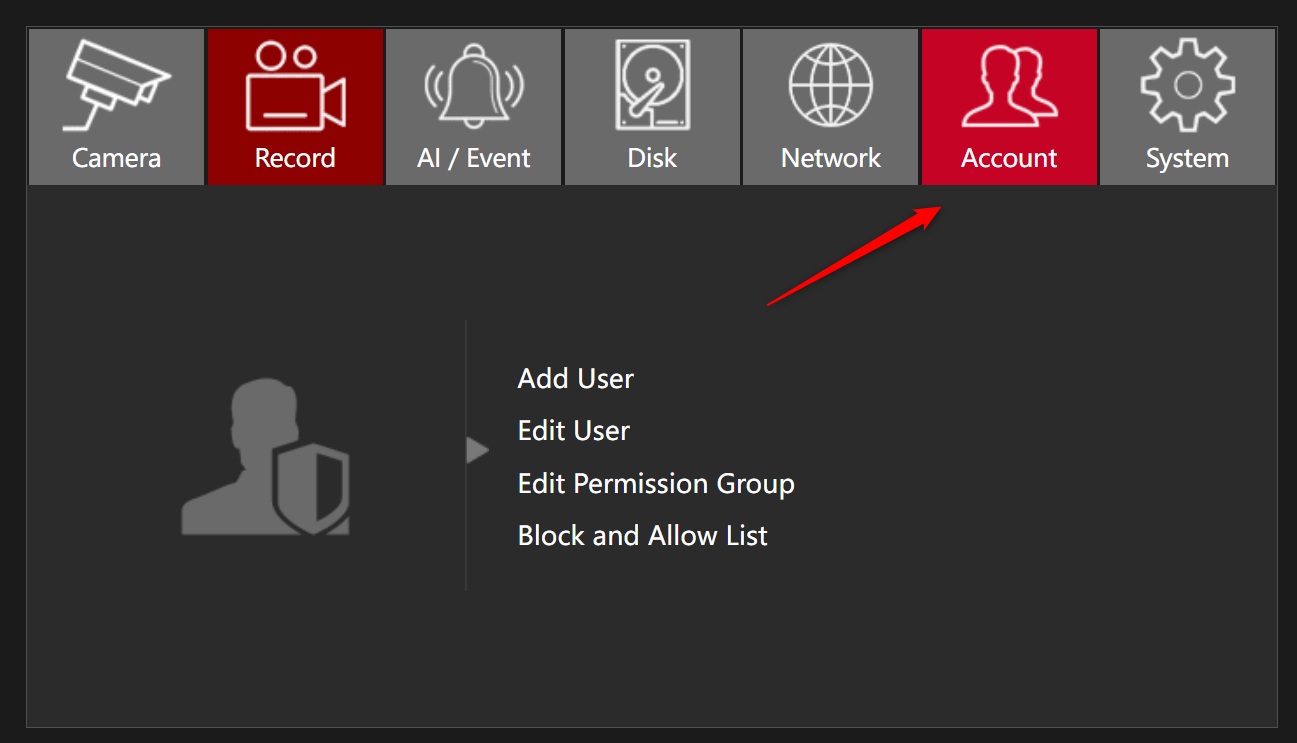Click the two-person account icon
The width and height of the screenshot is (1297, 743).
1009,86
